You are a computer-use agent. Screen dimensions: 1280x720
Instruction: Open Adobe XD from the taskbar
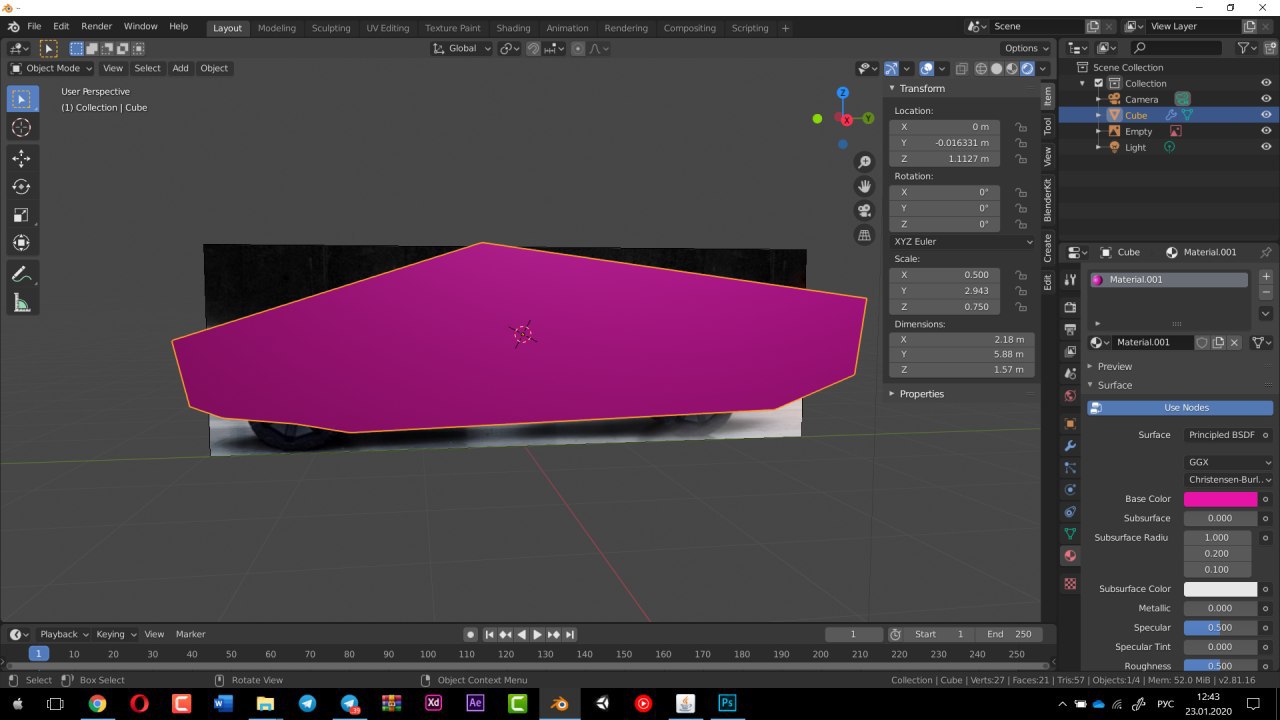433,704
